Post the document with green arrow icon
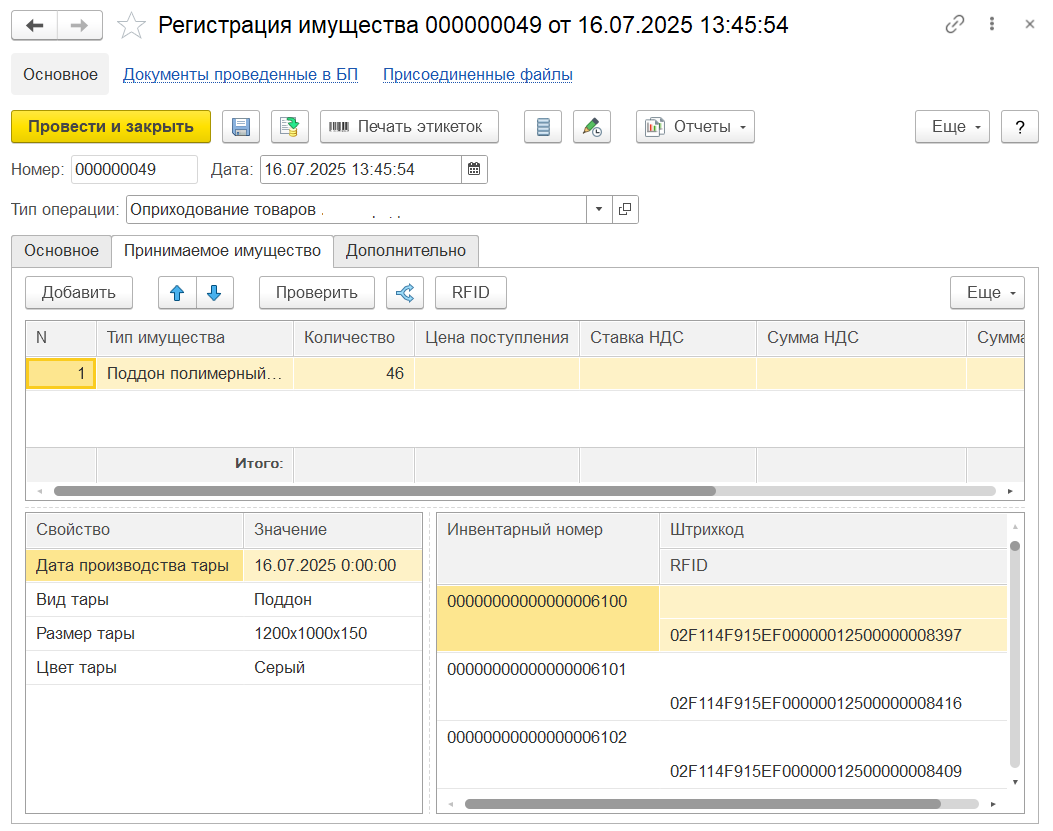Image resolution: width=1053 pixels, height=831 pixels. click(x=289, y=127)
